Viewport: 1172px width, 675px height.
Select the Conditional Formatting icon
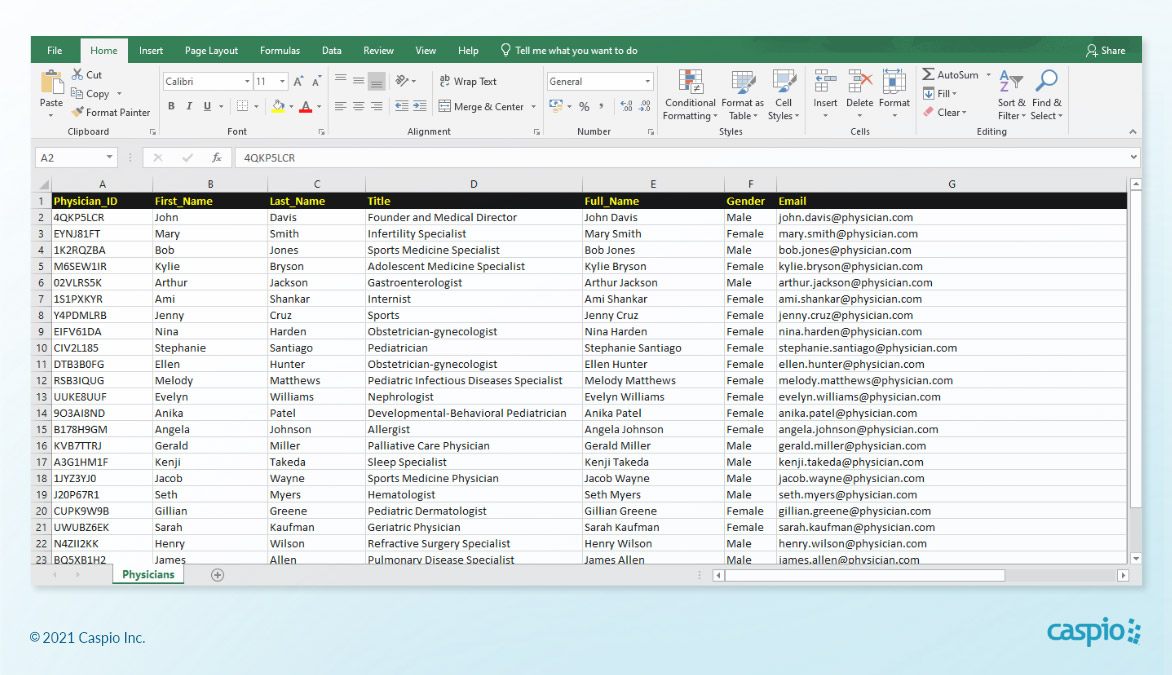[690, 82]
